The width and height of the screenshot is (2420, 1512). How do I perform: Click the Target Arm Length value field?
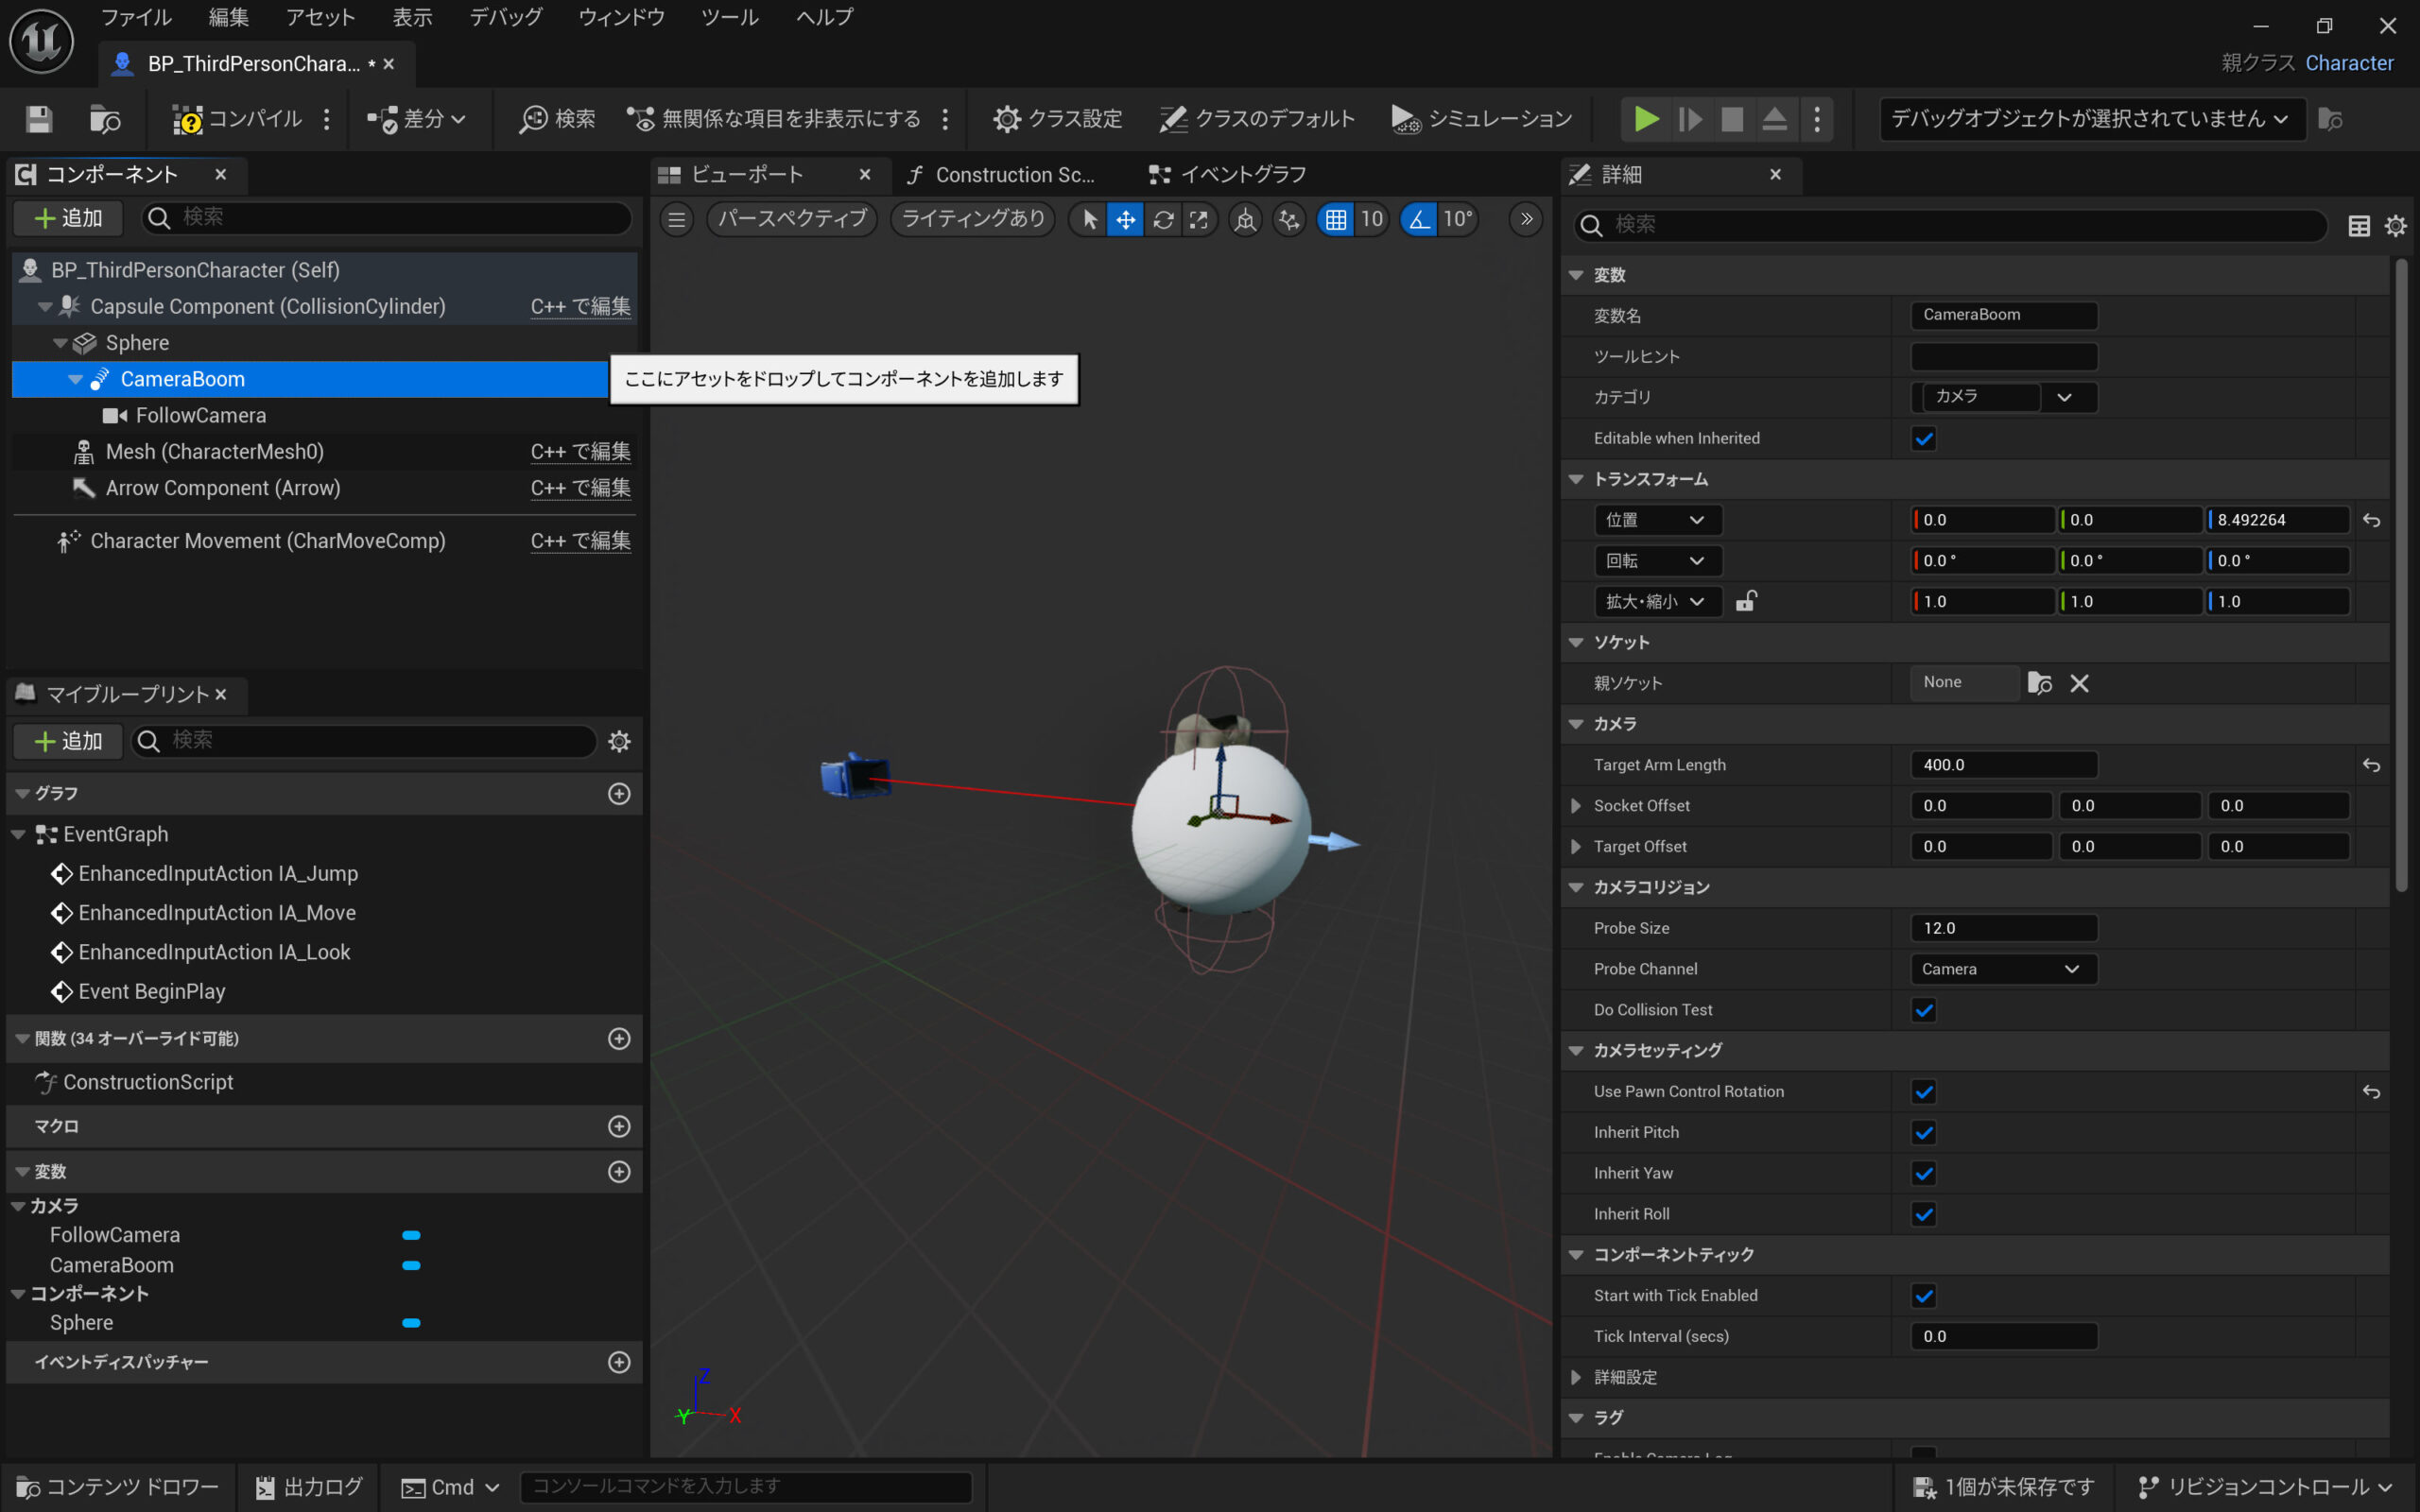2002,765
